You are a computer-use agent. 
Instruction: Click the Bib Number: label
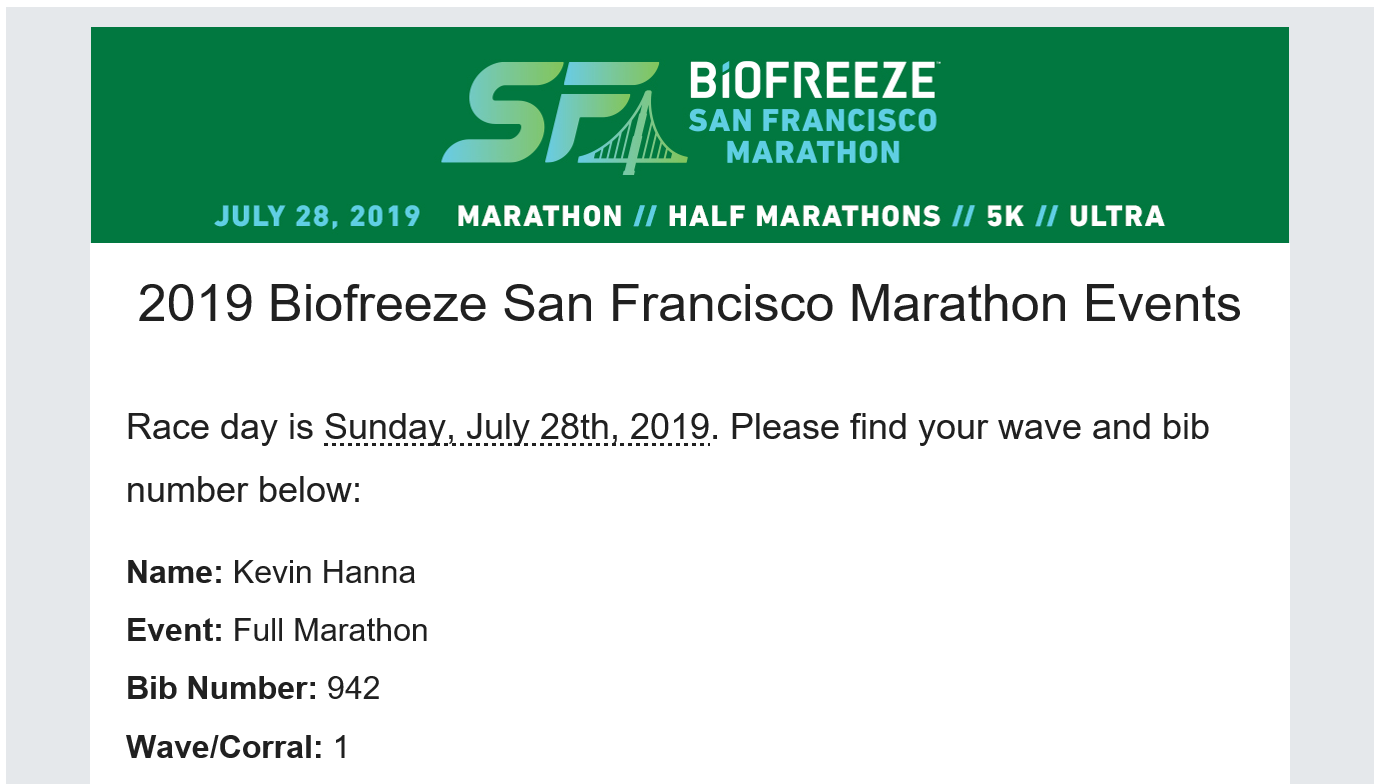[x=222, y=689]
